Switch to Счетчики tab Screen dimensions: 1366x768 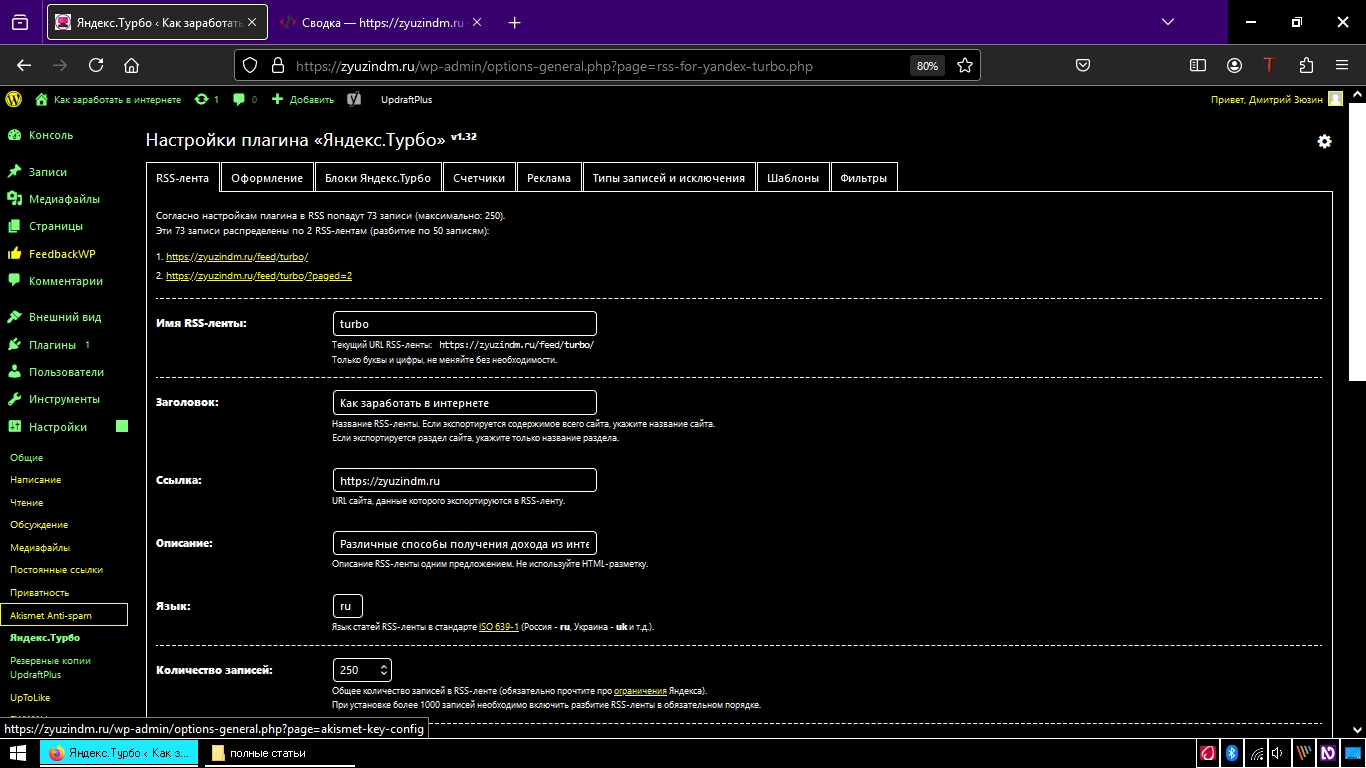click(x=479, y=177)
